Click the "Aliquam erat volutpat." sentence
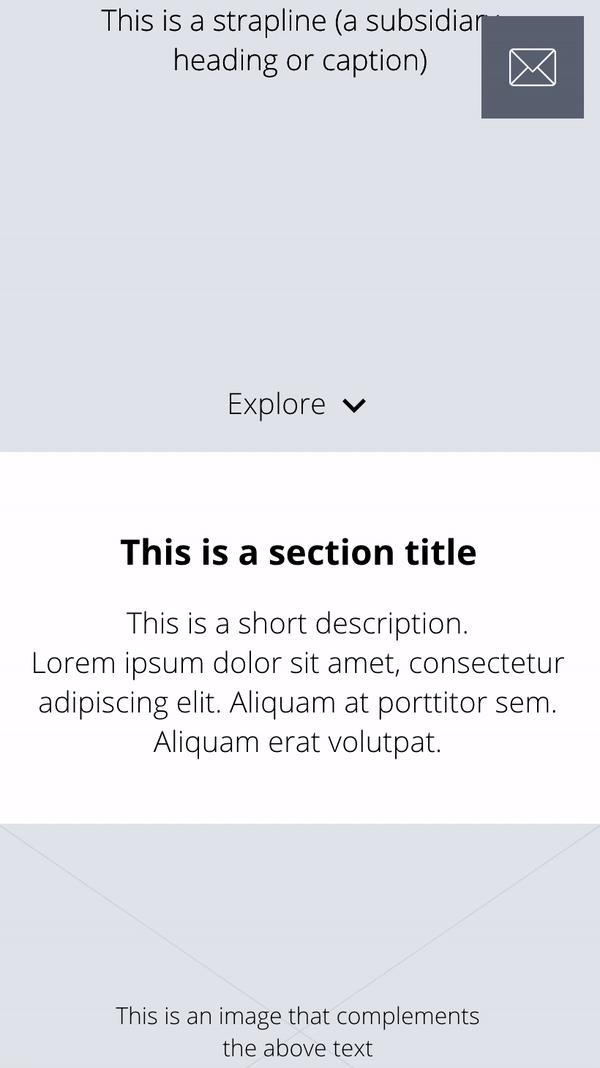This screenshot has height=1068, width=600. pos(297,743)
